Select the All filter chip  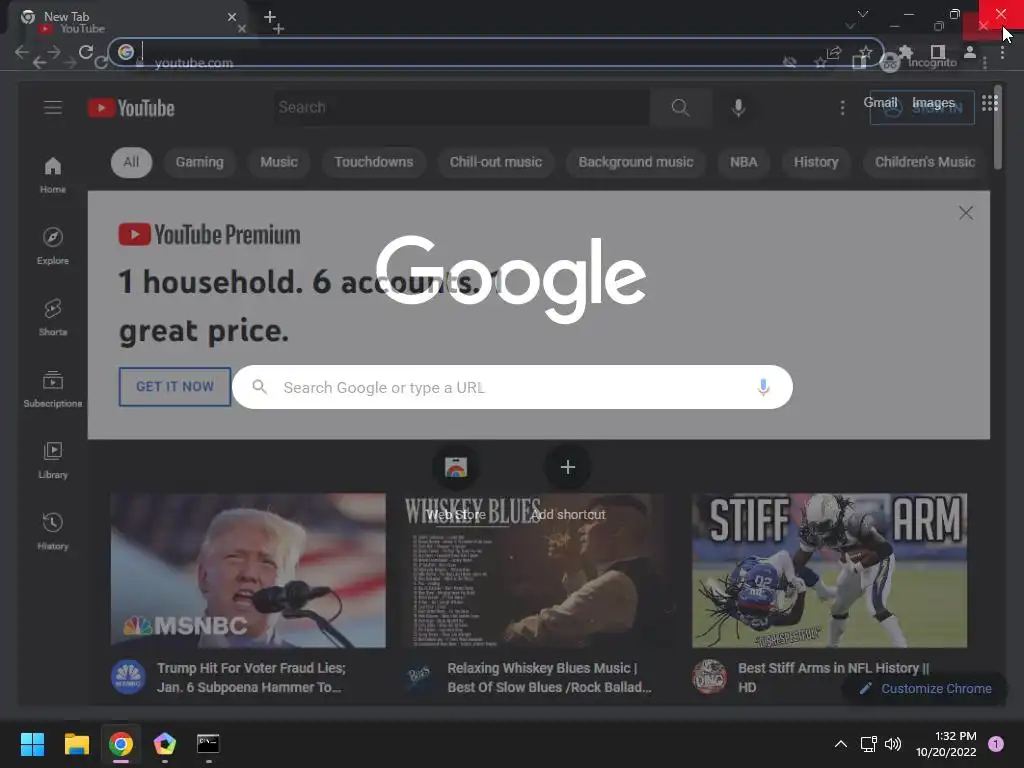coord(131,162)
